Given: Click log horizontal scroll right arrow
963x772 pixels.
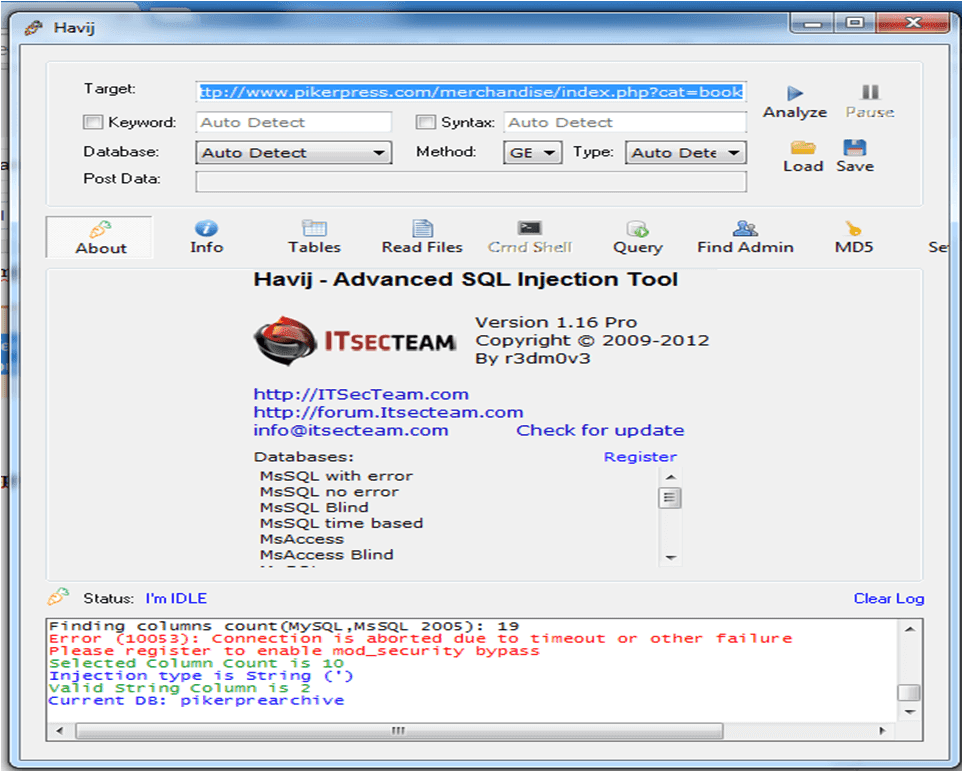Looking at the screenshot, I should pos(883,730).
